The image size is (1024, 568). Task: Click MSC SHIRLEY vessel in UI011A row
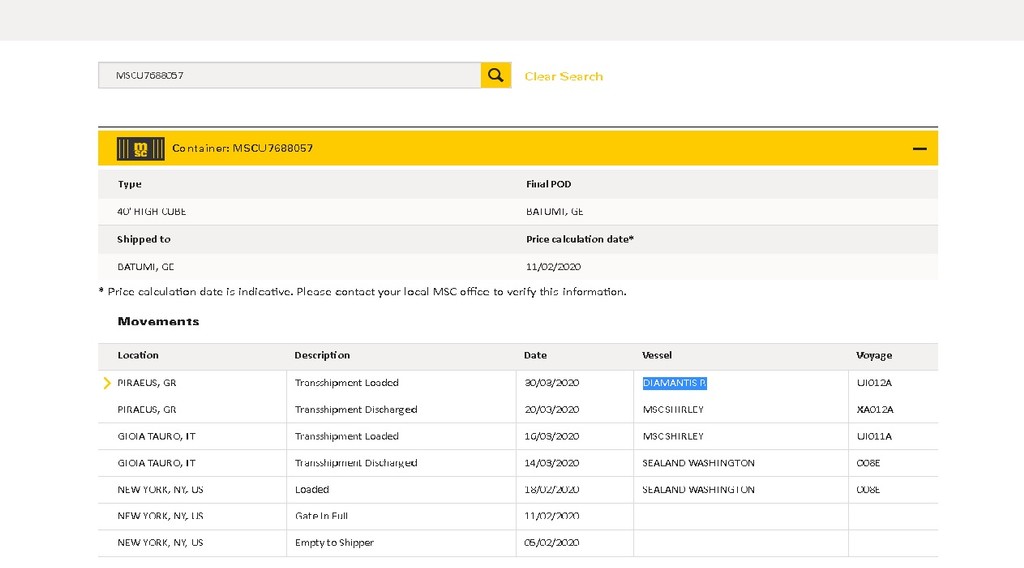click(673, 436)
